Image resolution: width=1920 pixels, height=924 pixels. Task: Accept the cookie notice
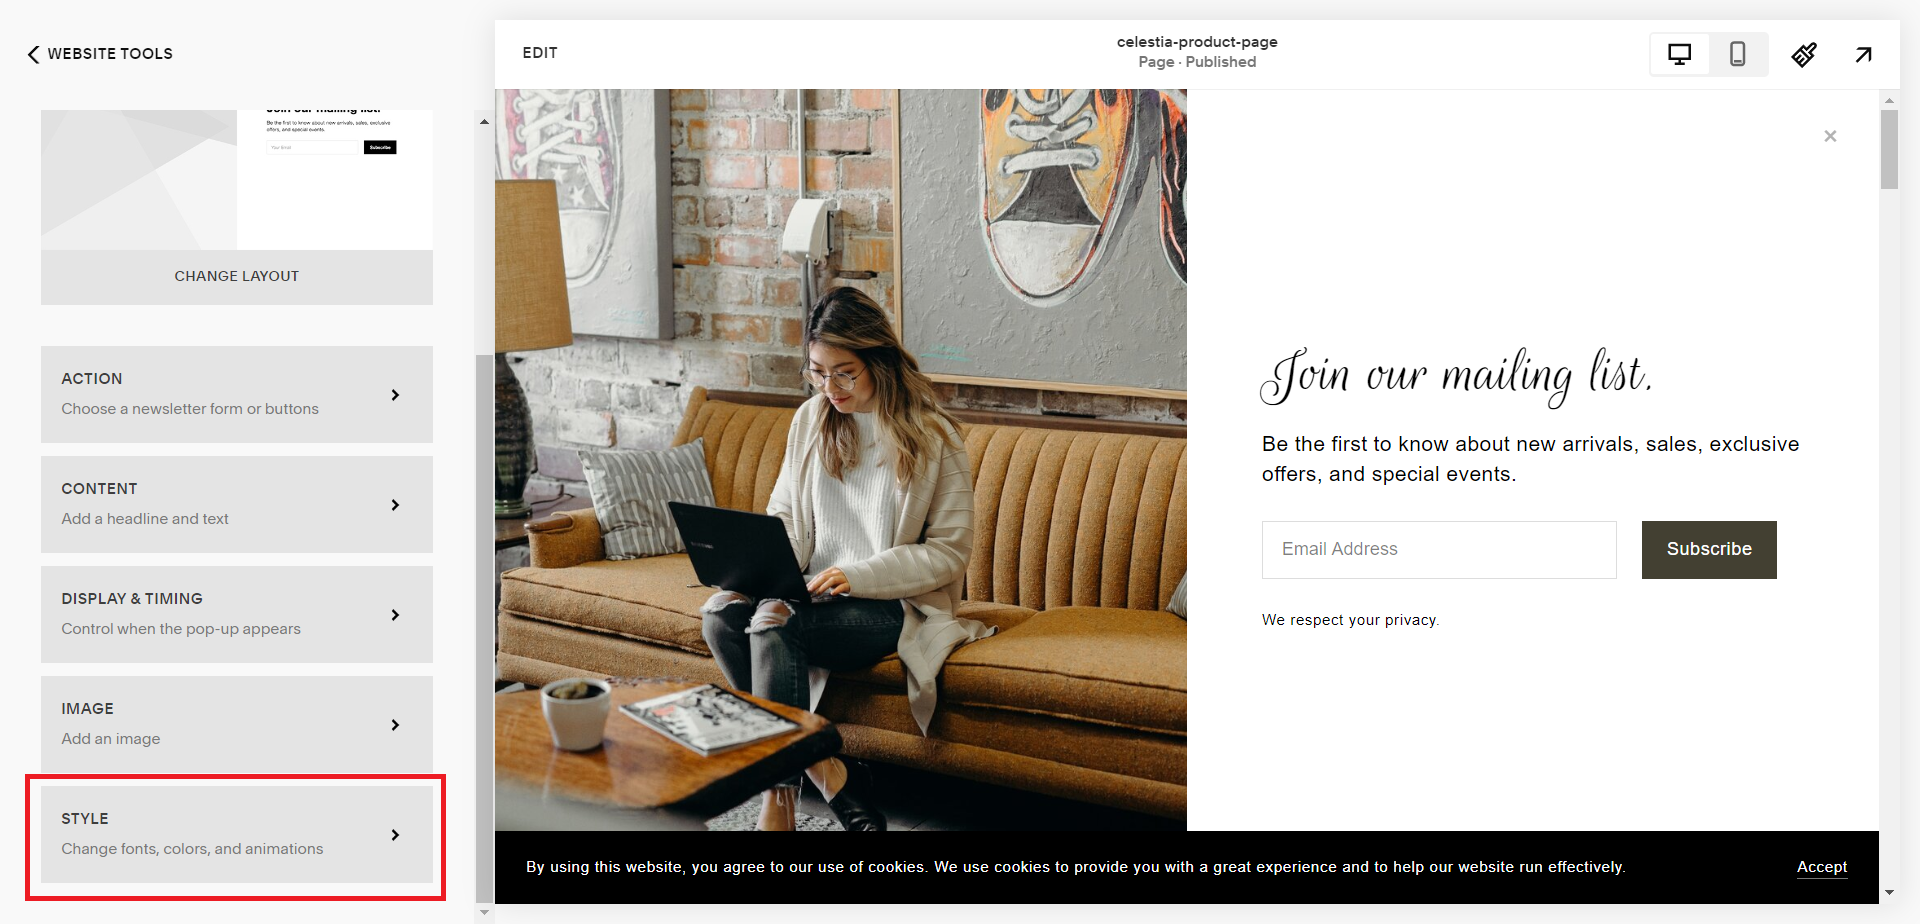[1822, 867]
